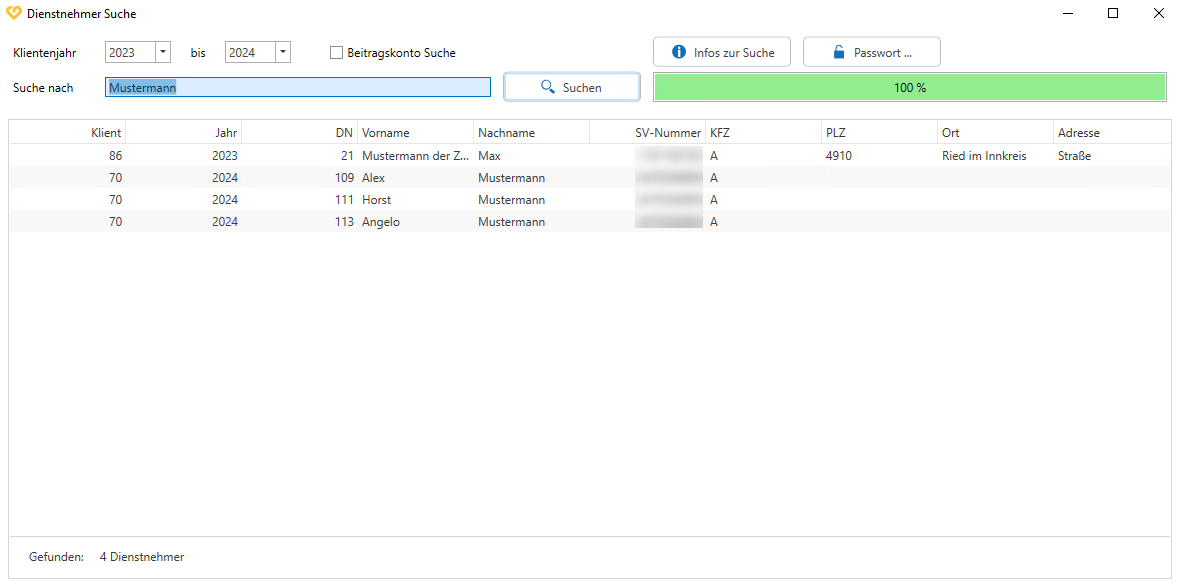Sort by the Nachname column header
This screenshot has width=1179, height=588.
pos(506,133)
